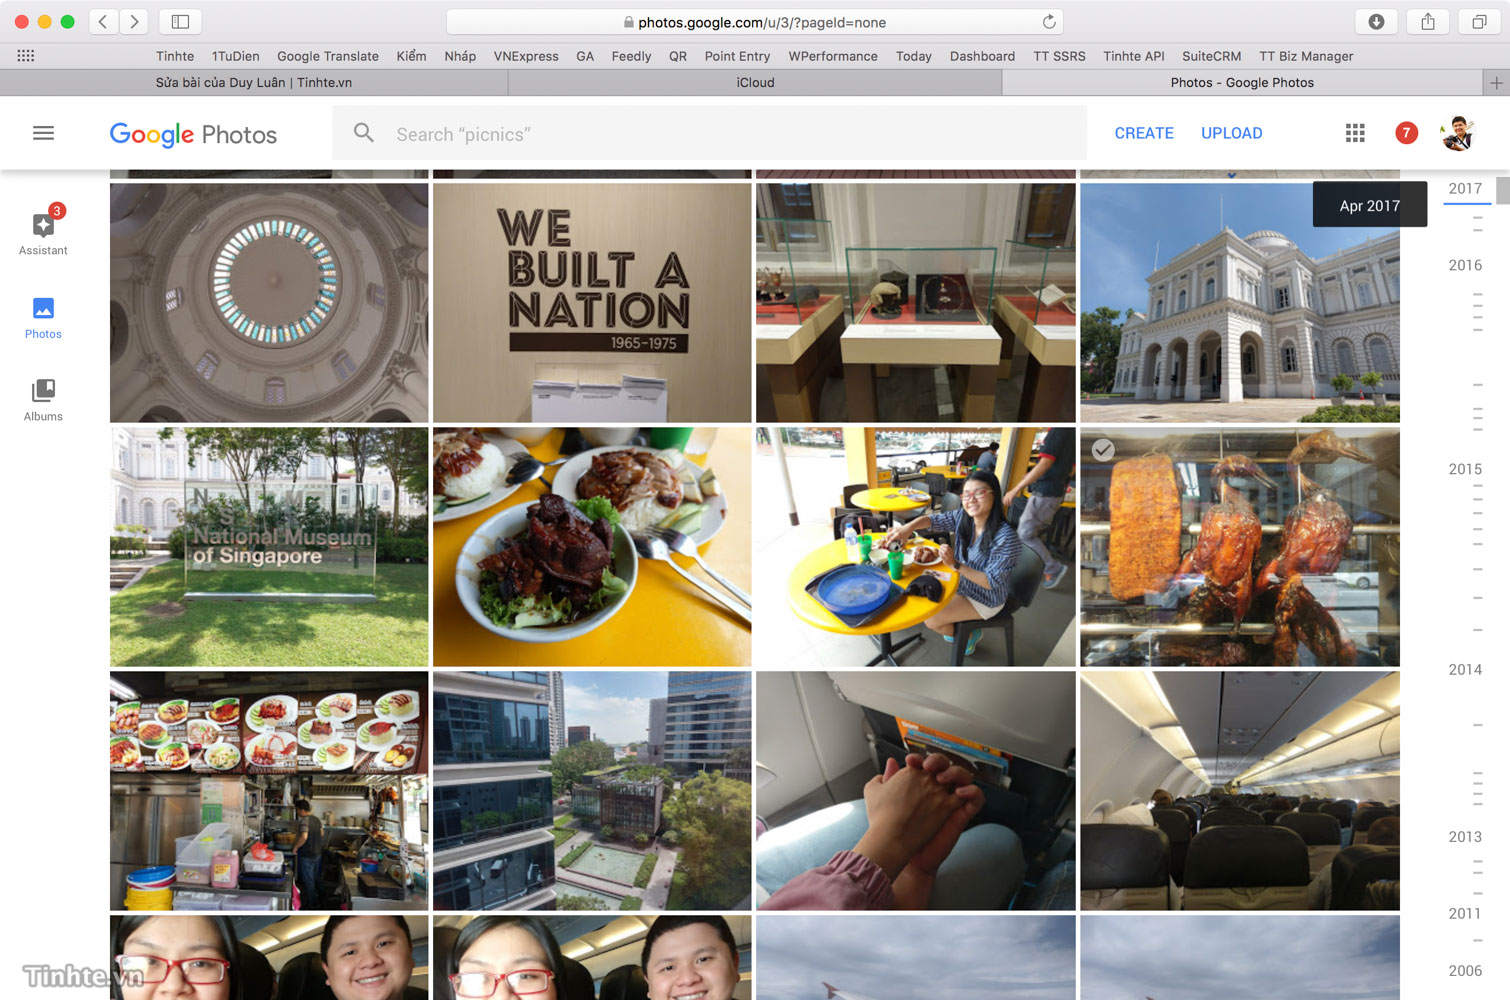
Task: Jump to 2006 on the timeline
Action: tap(1465, 971)
